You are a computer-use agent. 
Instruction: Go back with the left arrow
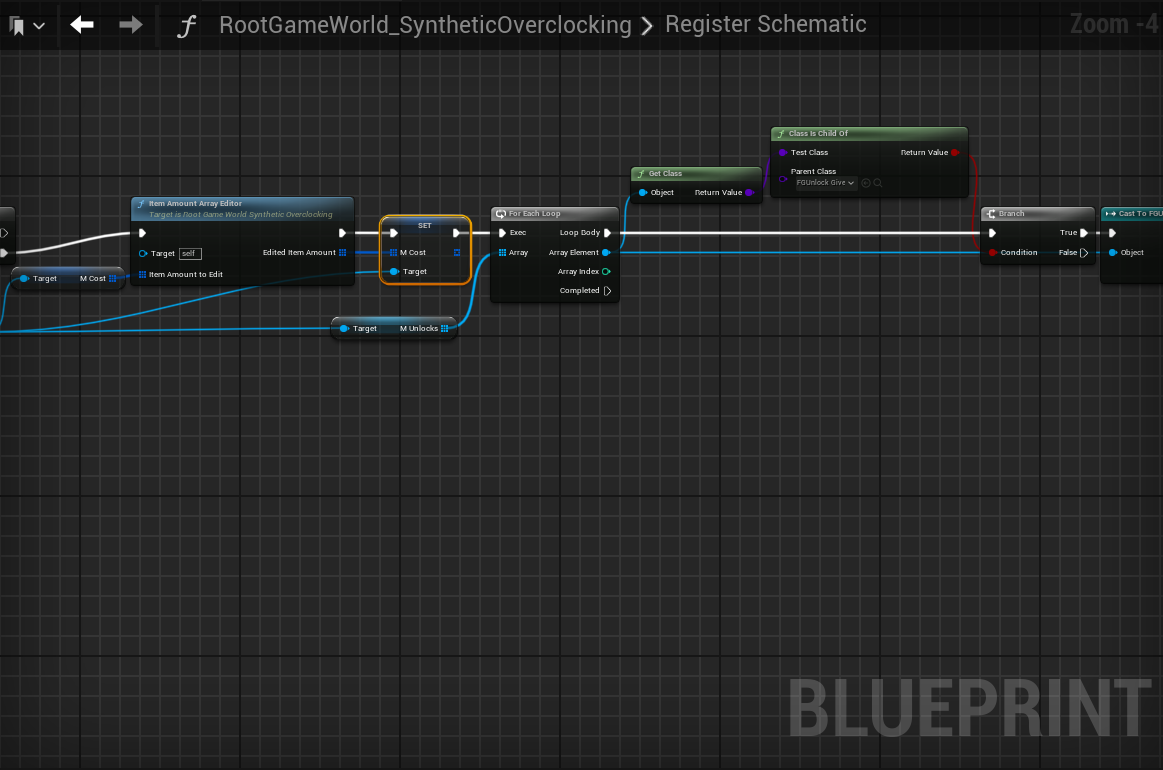82,25
